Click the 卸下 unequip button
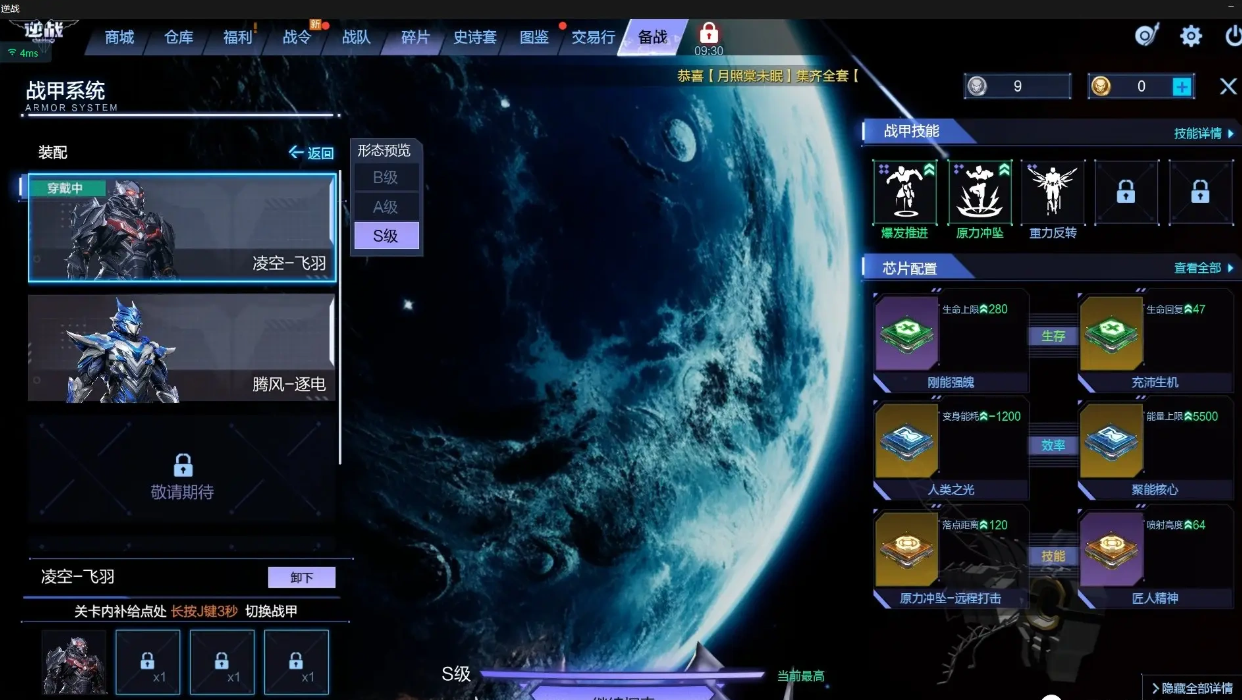The height and width of the screenshot is (700, 1242). coord(302,578)
